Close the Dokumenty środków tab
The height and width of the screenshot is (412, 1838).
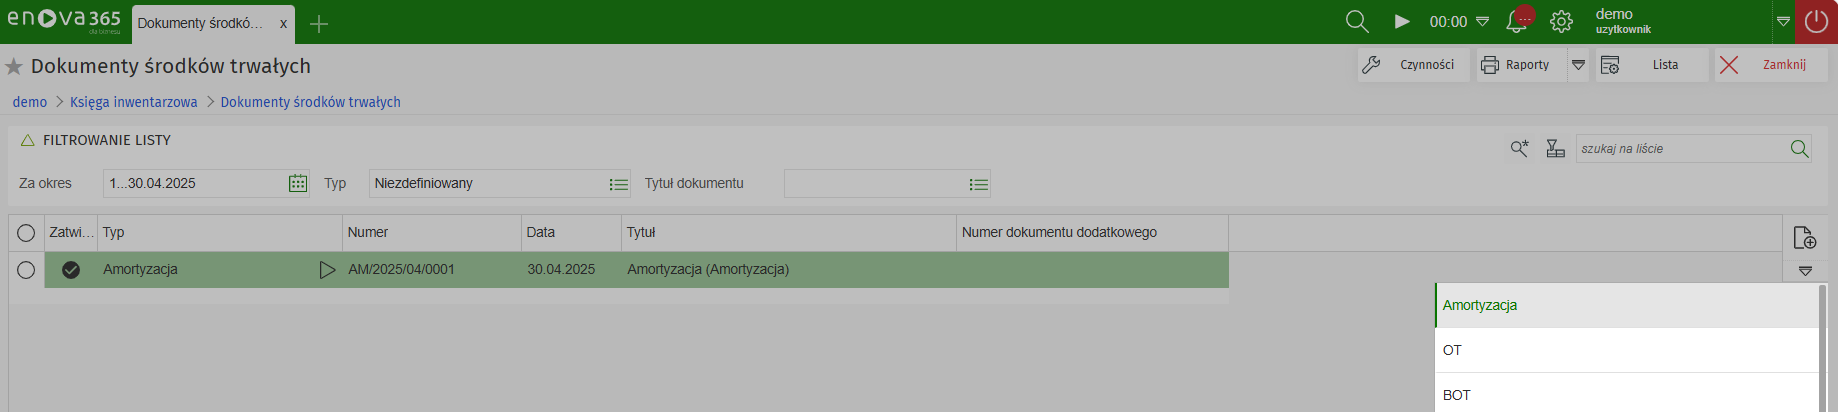pos(284,23)
